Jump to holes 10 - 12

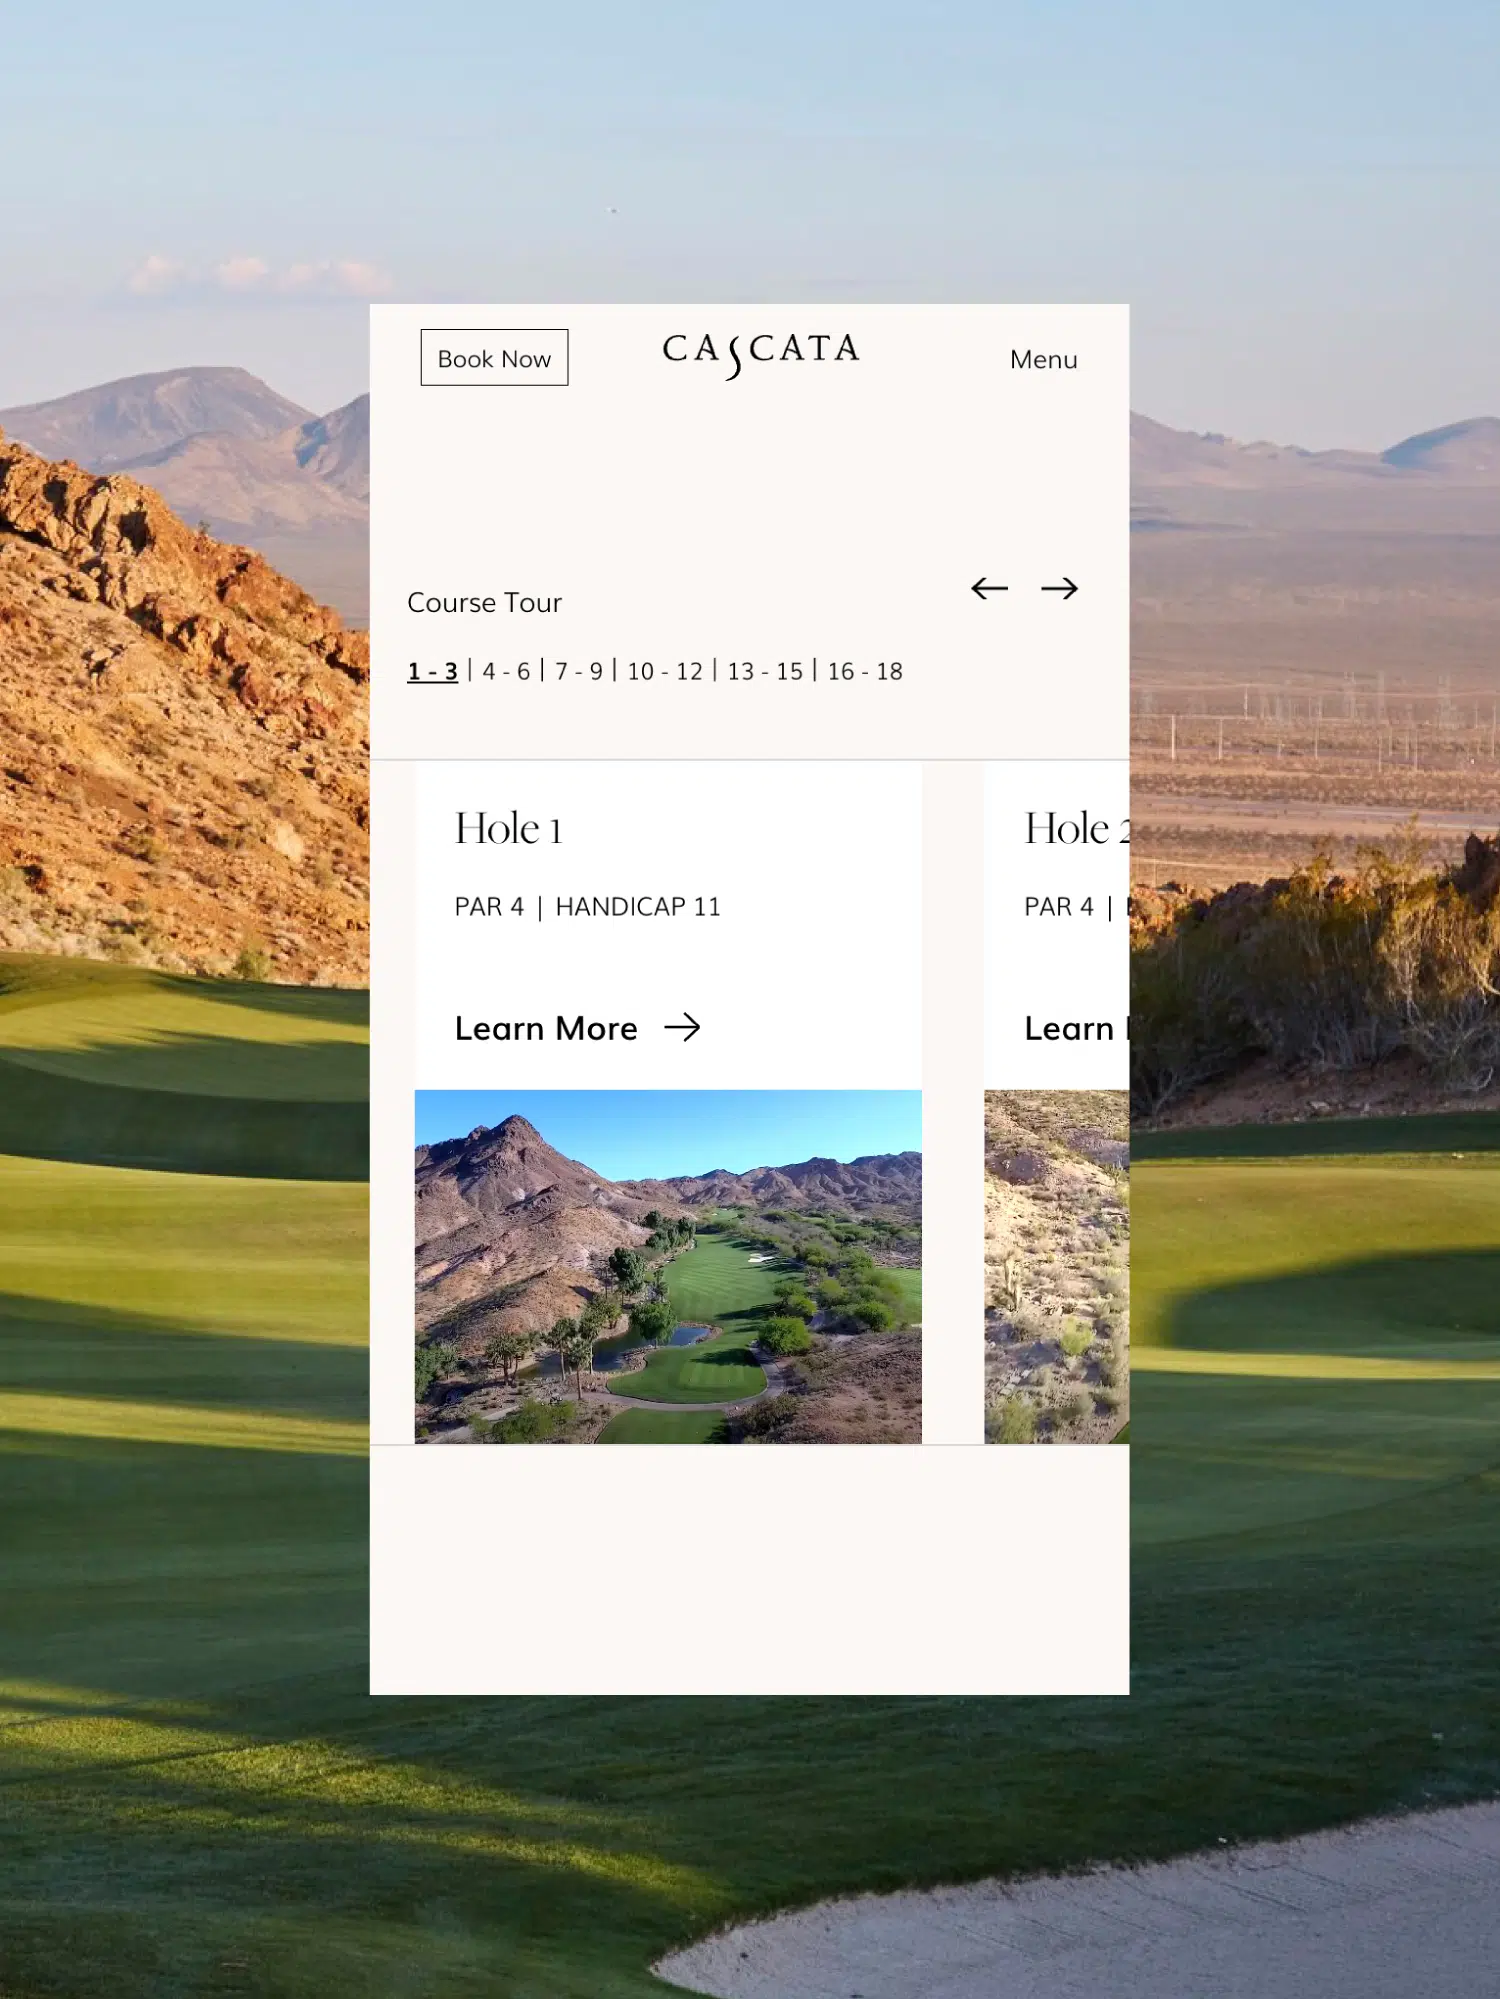click(665, 671)
